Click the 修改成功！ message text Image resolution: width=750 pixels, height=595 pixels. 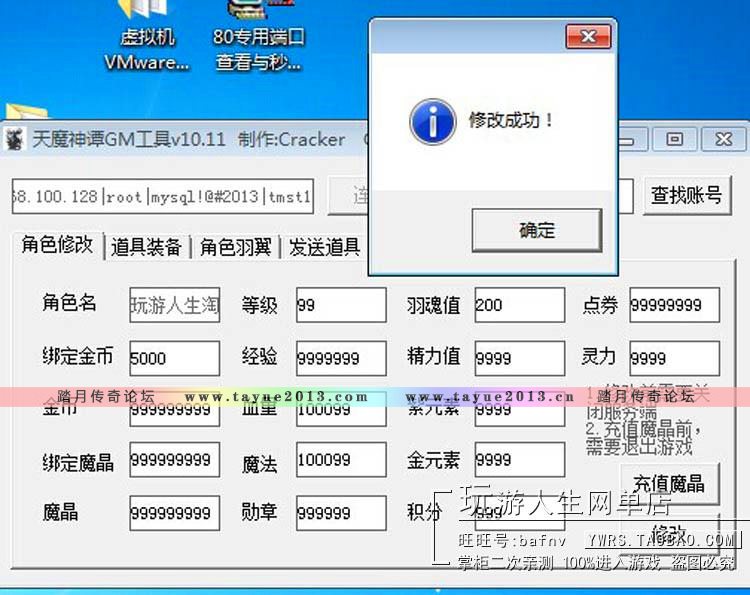(511, 120)
